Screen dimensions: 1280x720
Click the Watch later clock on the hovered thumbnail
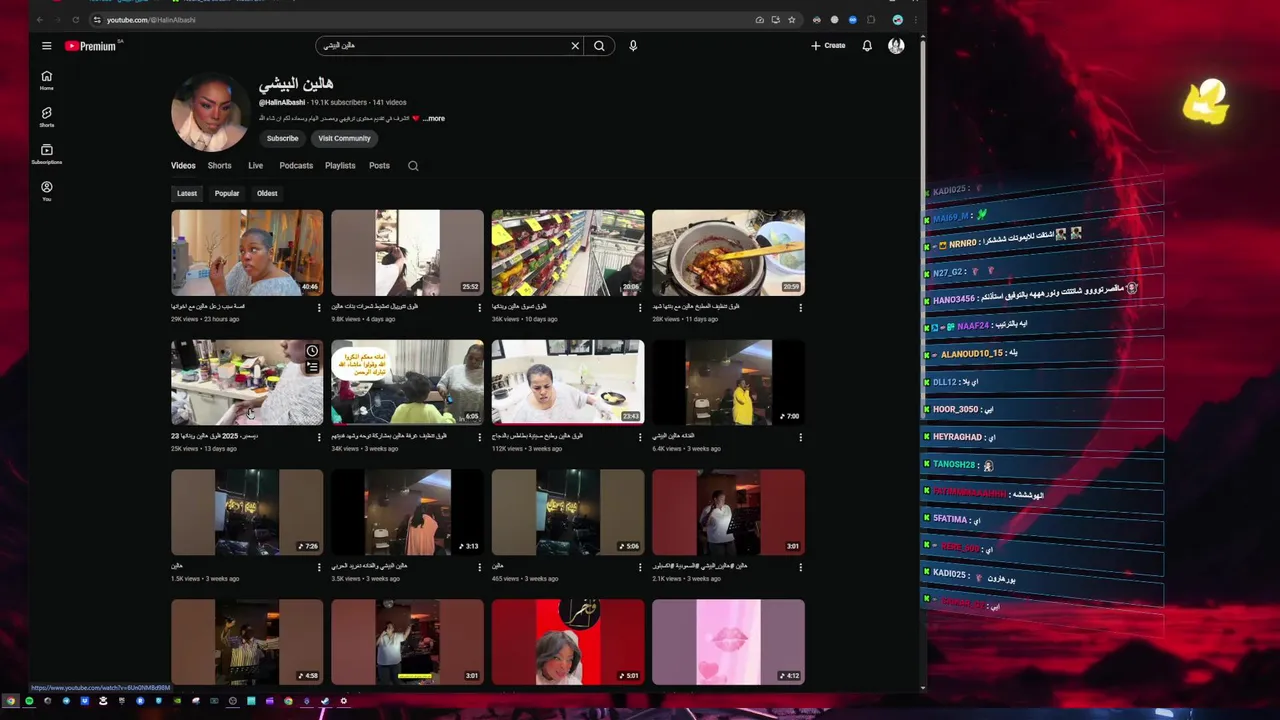tap(312, 351)
